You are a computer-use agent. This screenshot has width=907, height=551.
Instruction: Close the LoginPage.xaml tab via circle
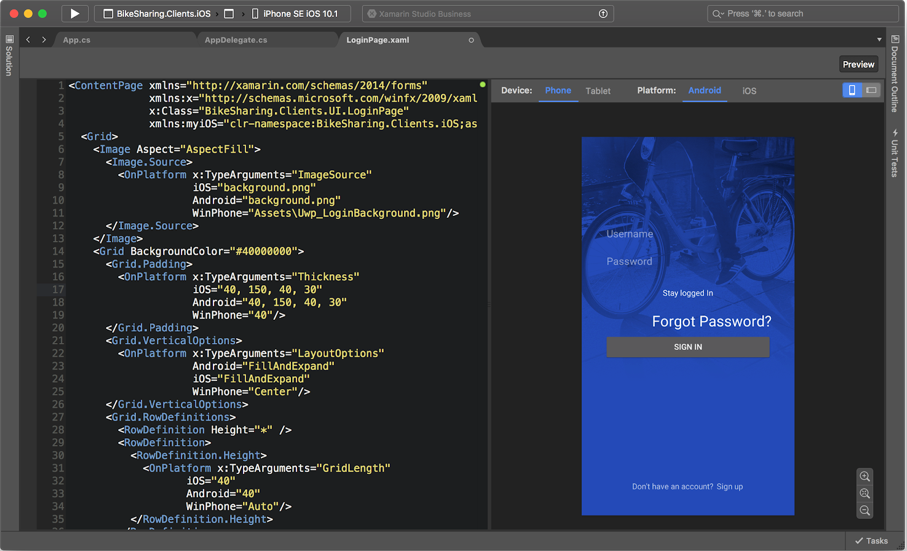[471, 40]
